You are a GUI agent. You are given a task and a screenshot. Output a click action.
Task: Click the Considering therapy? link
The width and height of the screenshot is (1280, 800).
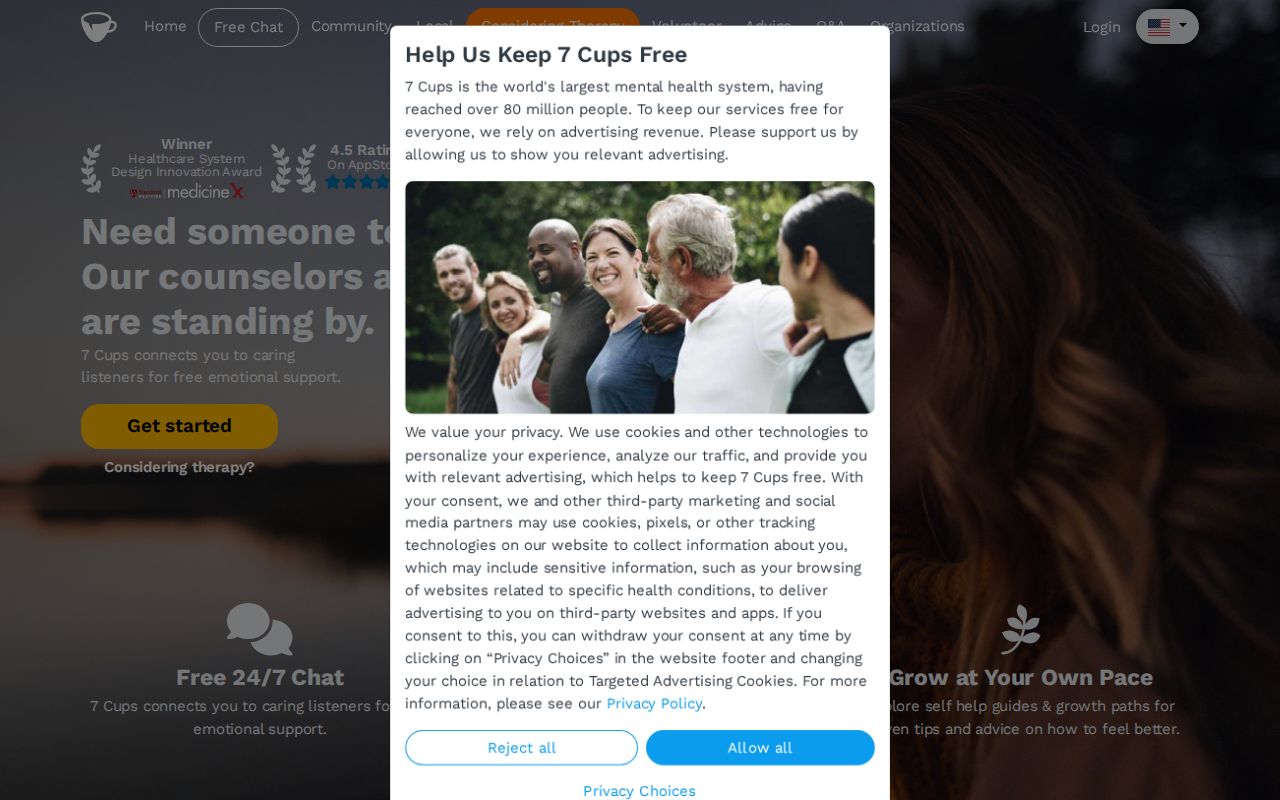(179, 467)
